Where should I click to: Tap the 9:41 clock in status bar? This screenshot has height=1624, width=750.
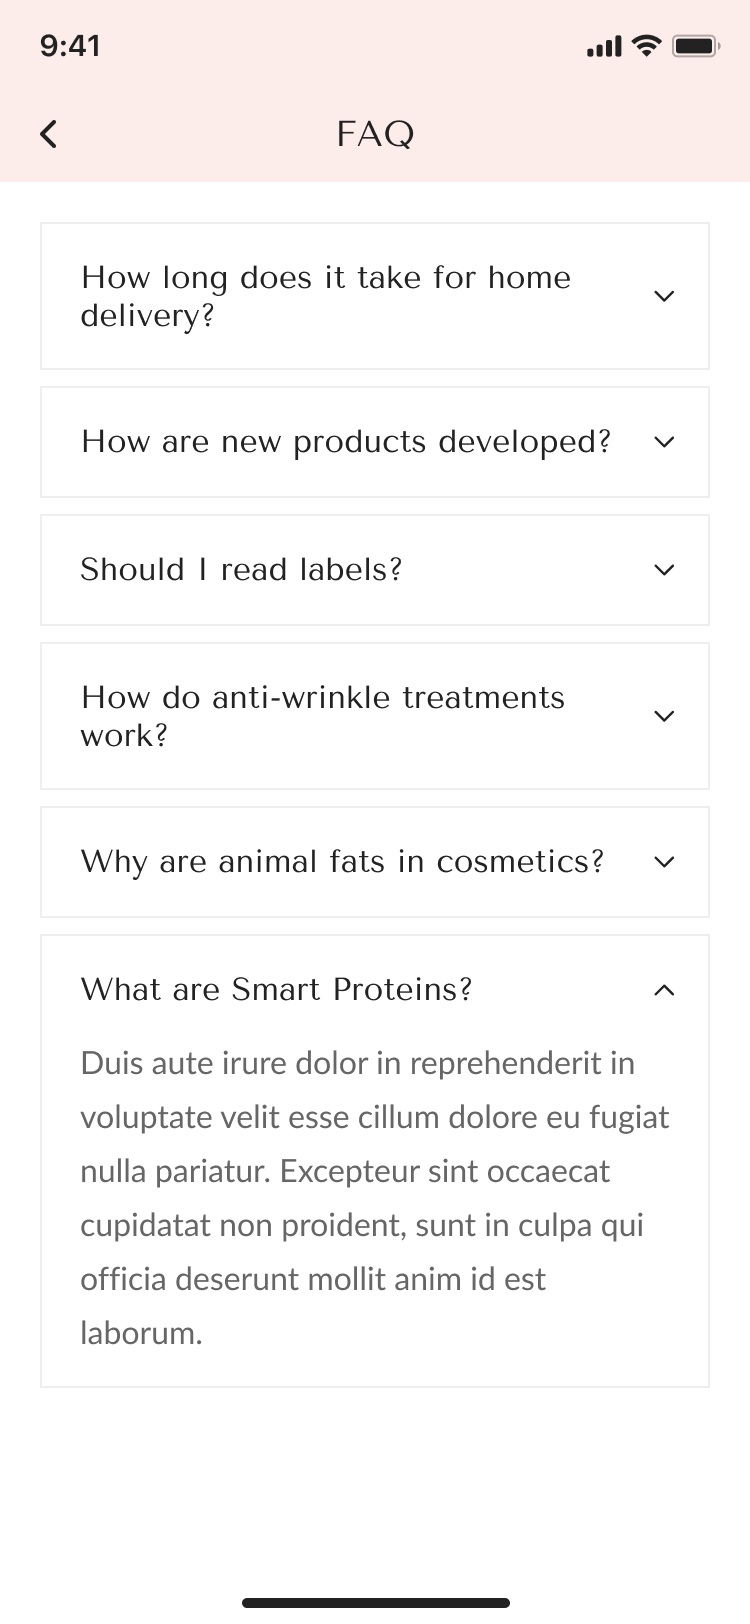coord(70,46)
